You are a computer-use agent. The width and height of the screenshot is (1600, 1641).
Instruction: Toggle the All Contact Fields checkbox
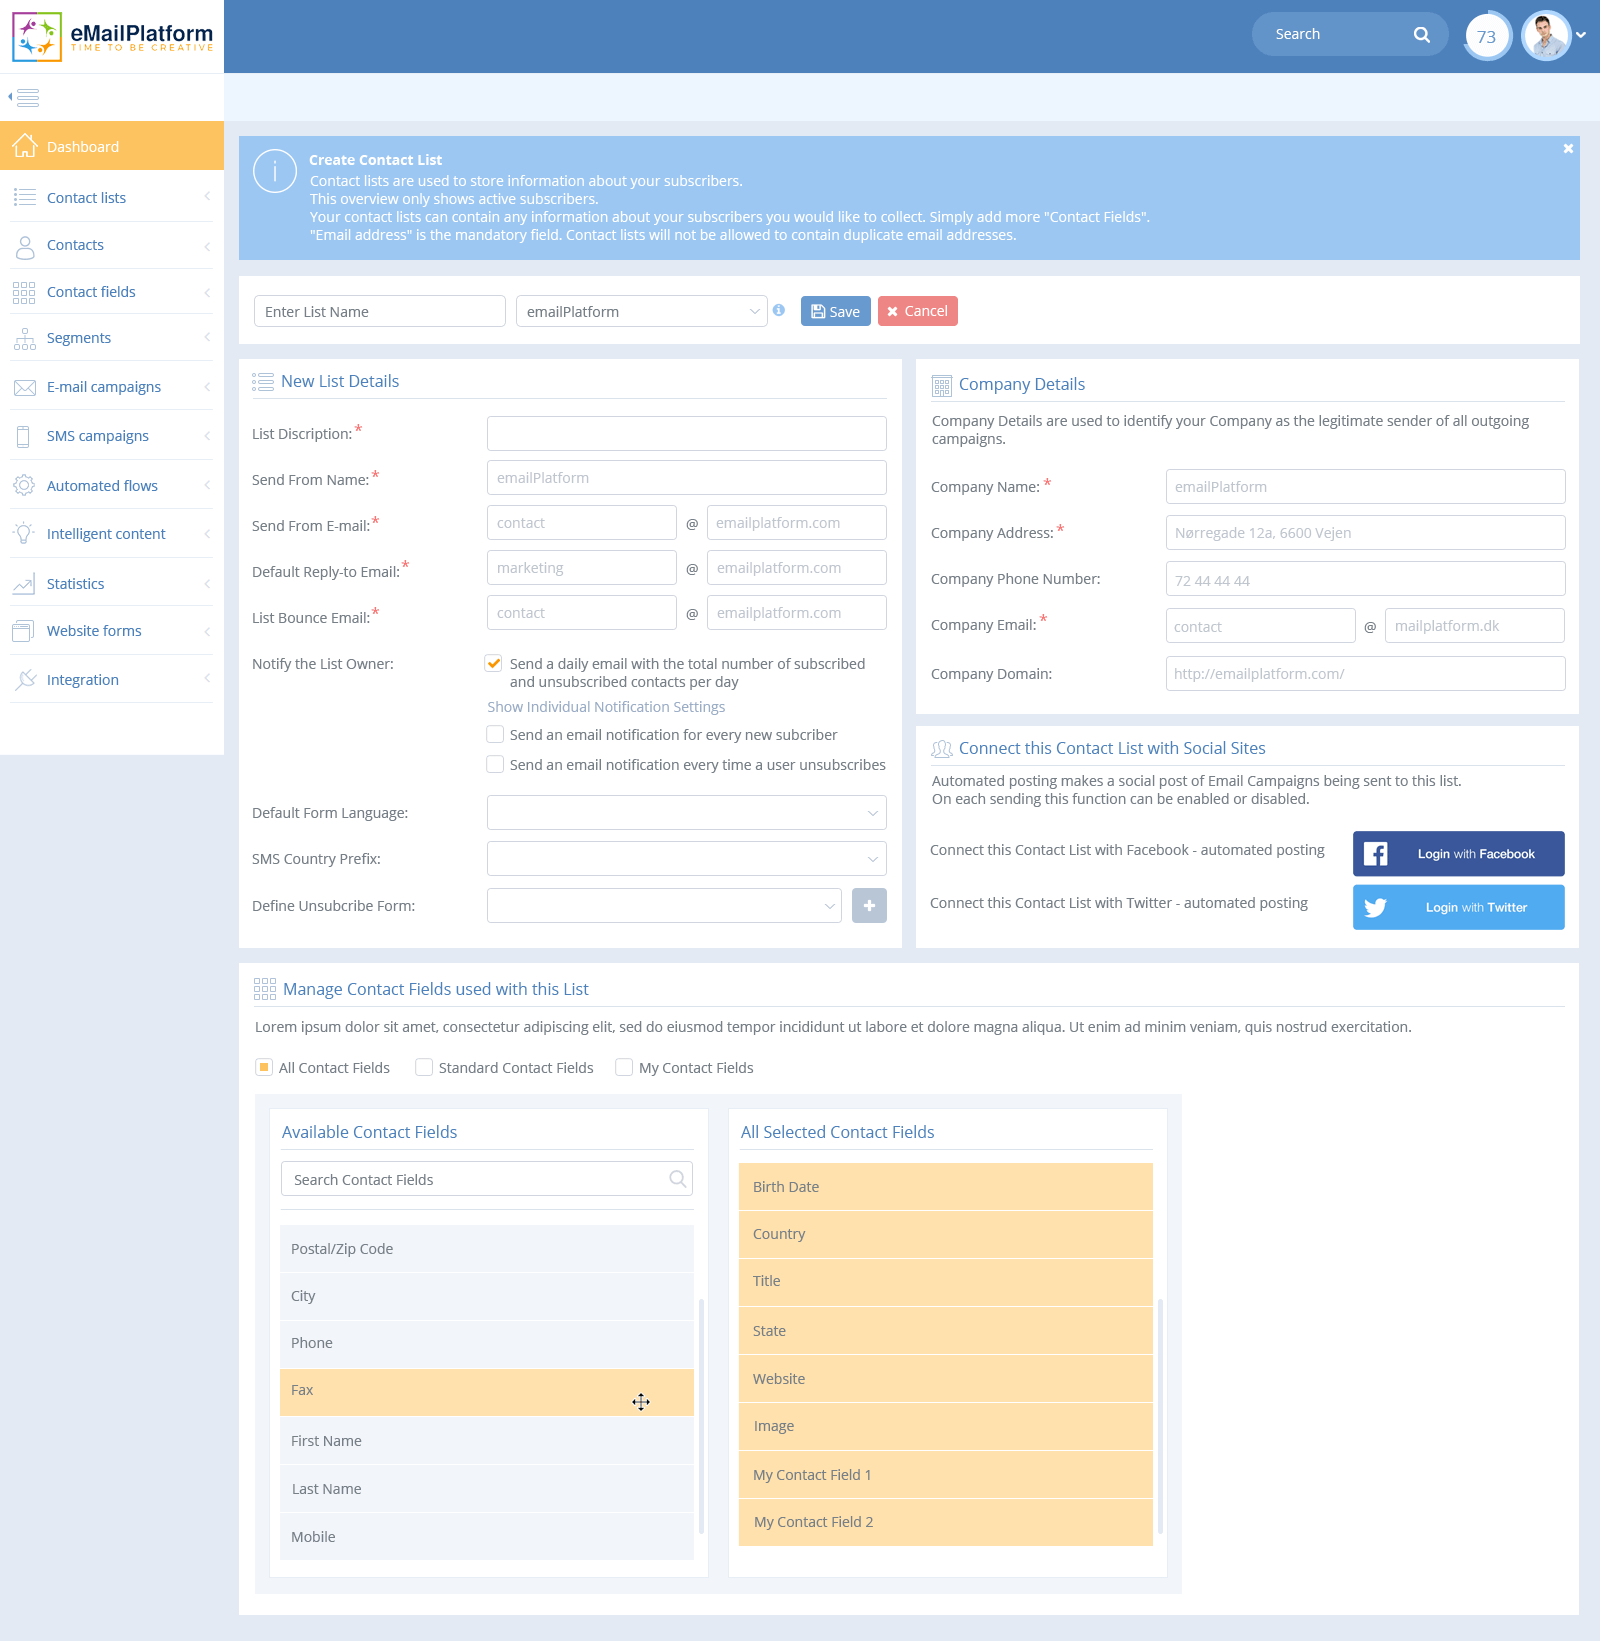(x=264, y=1067)
